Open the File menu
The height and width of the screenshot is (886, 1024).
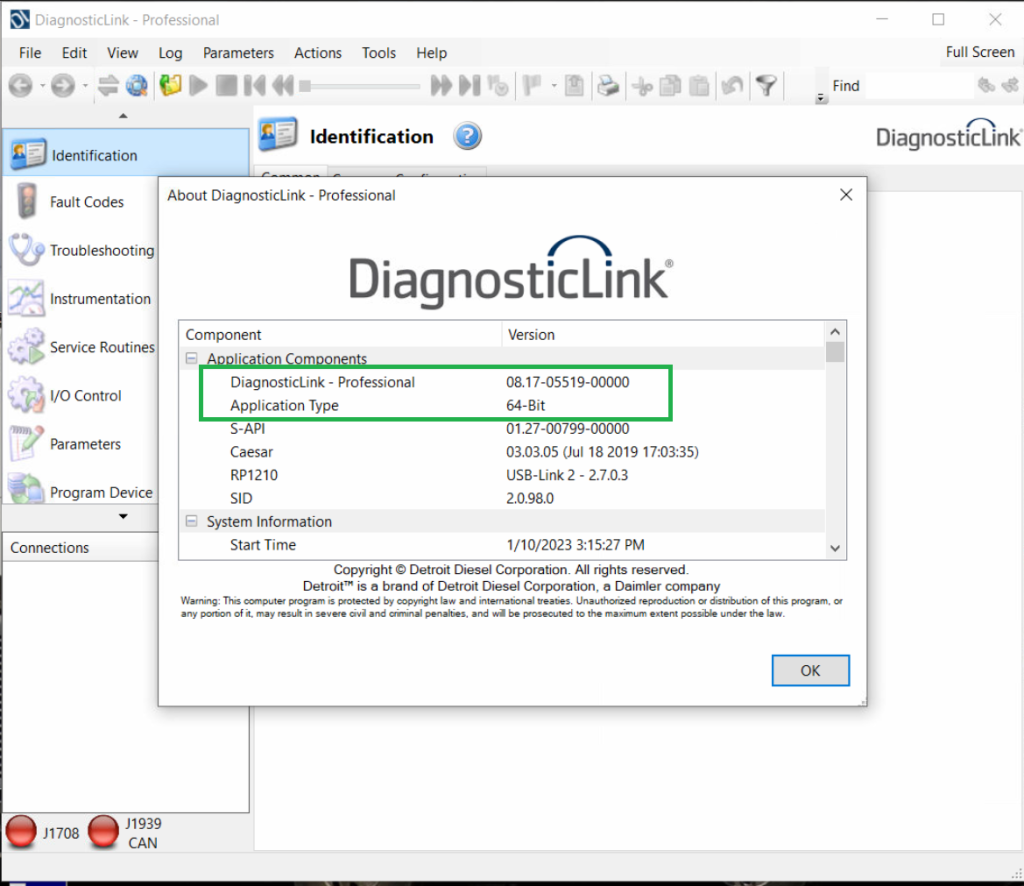coord(30,53)
